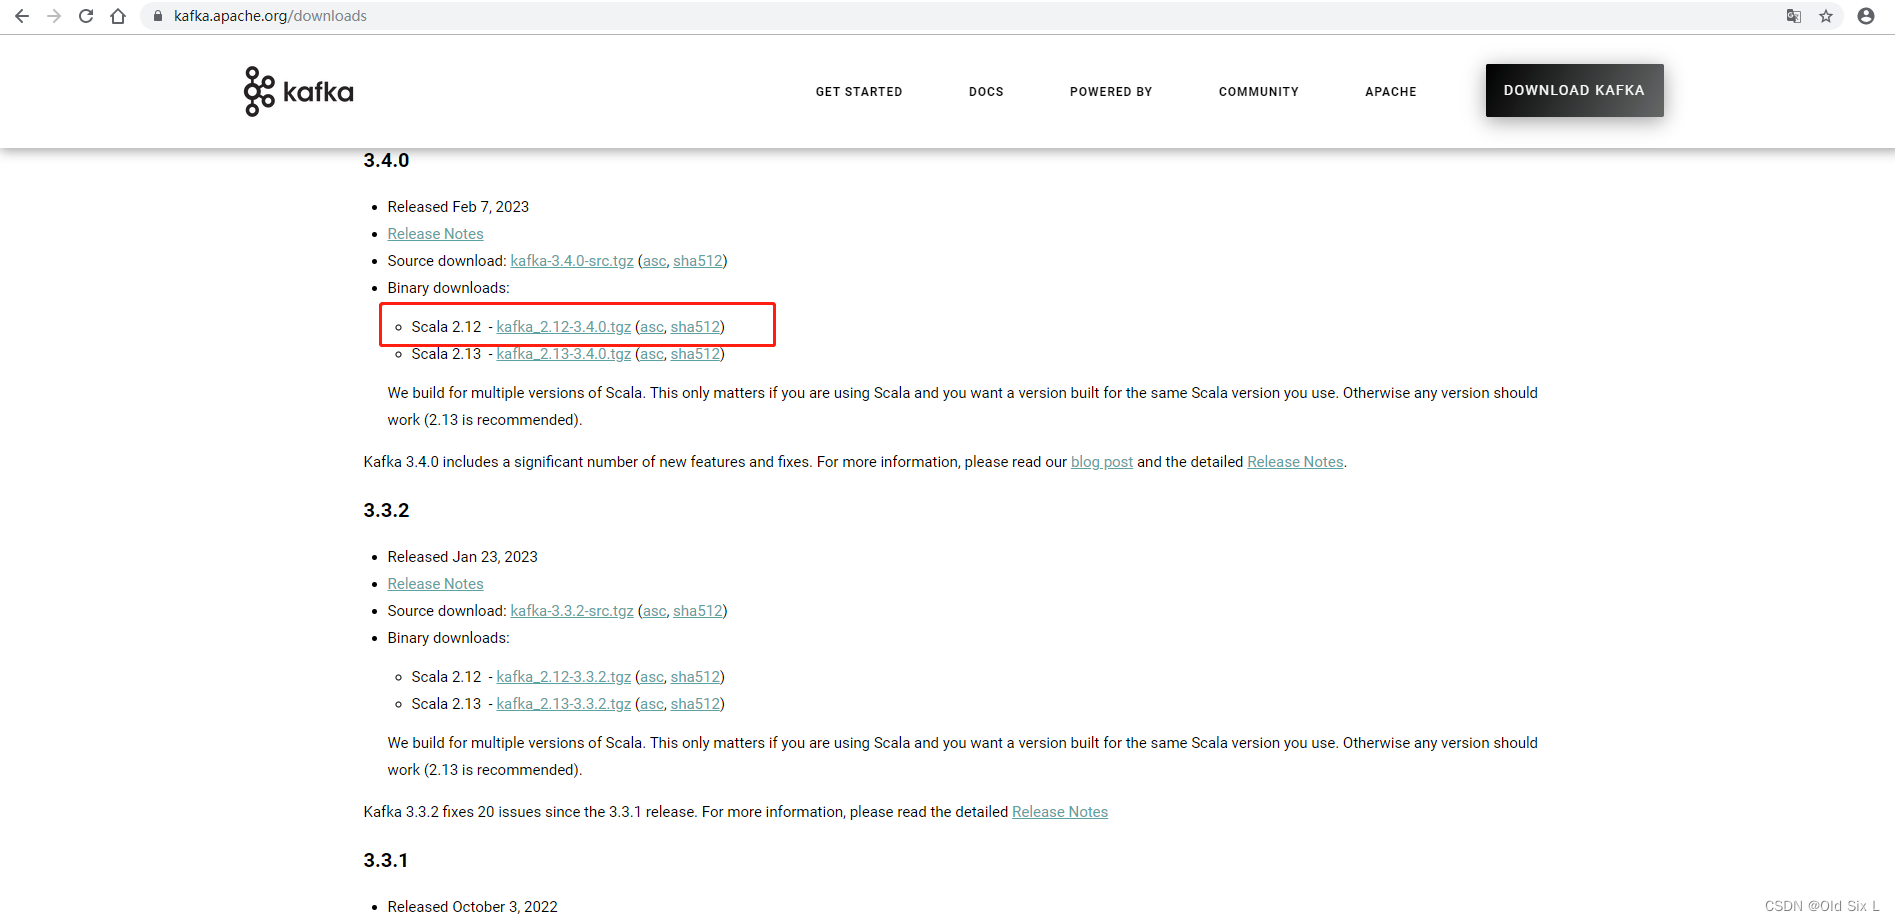Reload the page with the refresh icon
The width and height of the screenshot is (1895, 921).
[x=86, y=16]
